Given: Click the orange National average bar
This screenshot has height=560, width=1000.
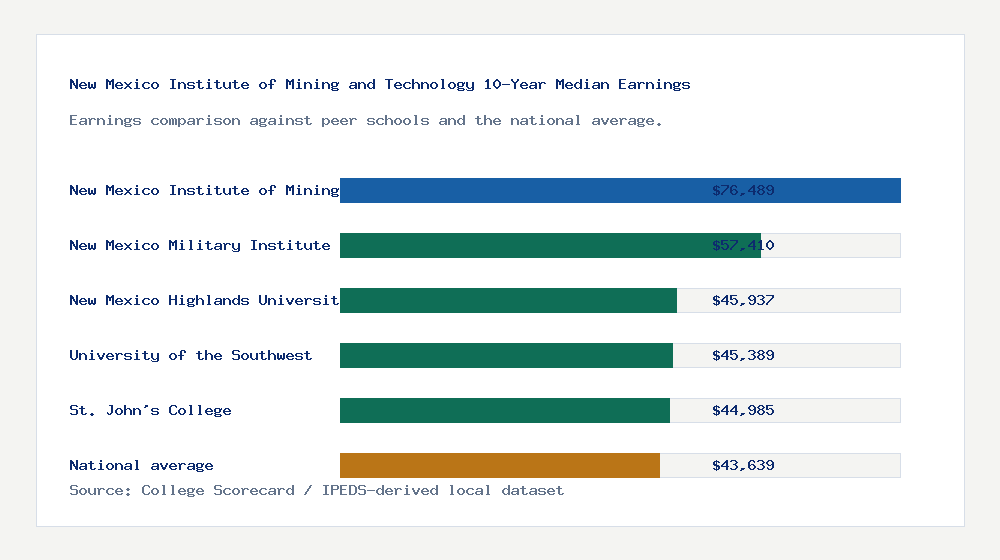Looking at the screenshot, I should (500, 465).
